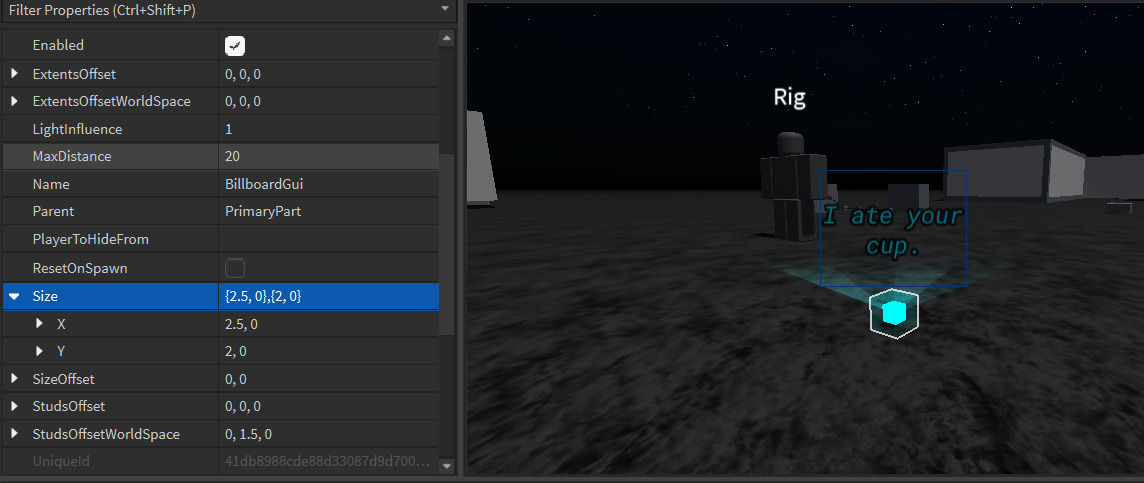This screenshot has width=1144, height=483.
Task: Select the MaxDistance property label
Action: click(72, 156)
